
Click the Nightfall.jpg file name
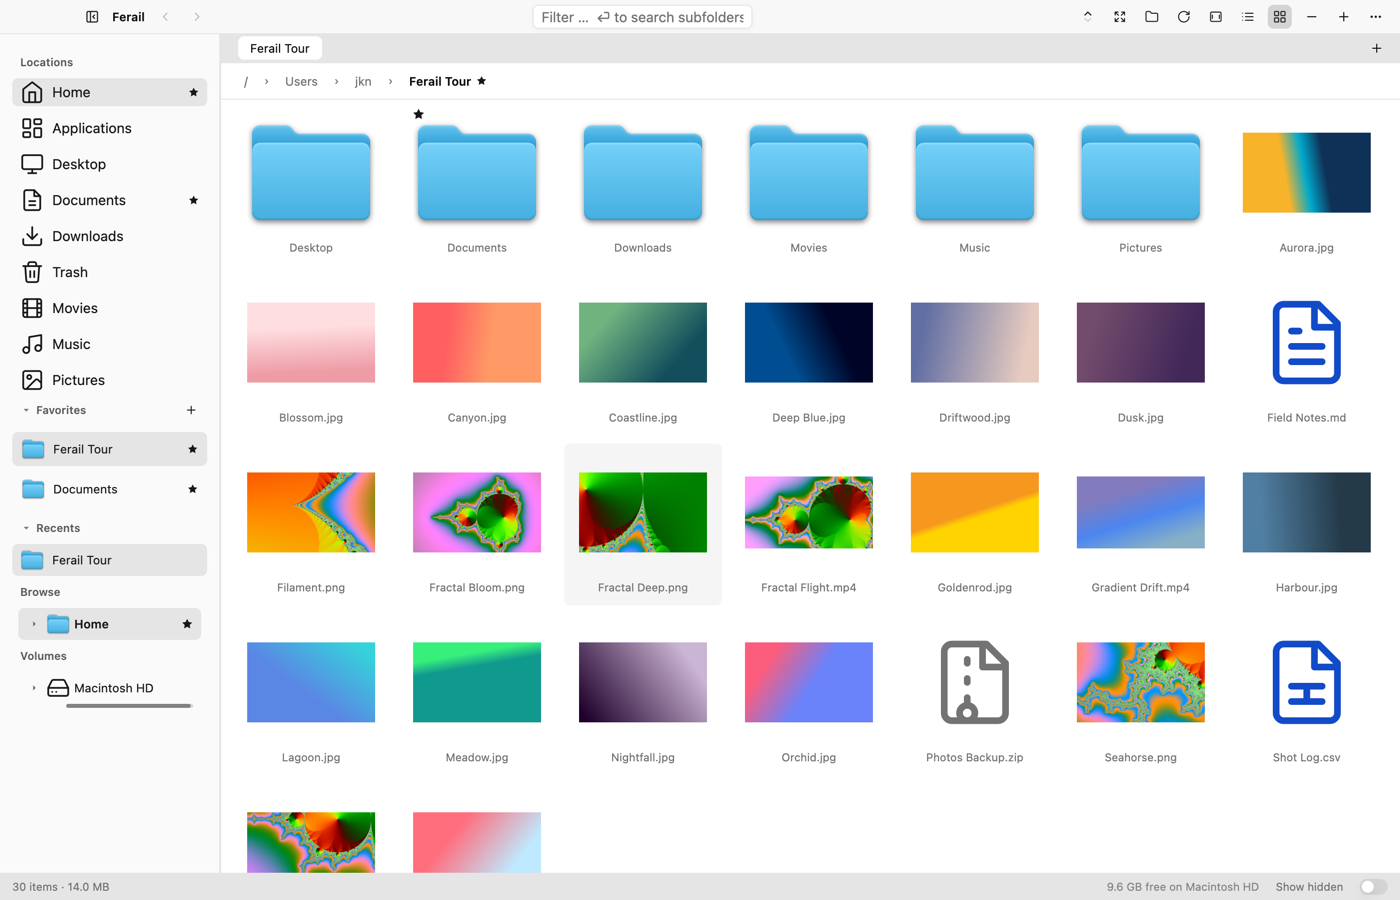(x=643, y=758)
